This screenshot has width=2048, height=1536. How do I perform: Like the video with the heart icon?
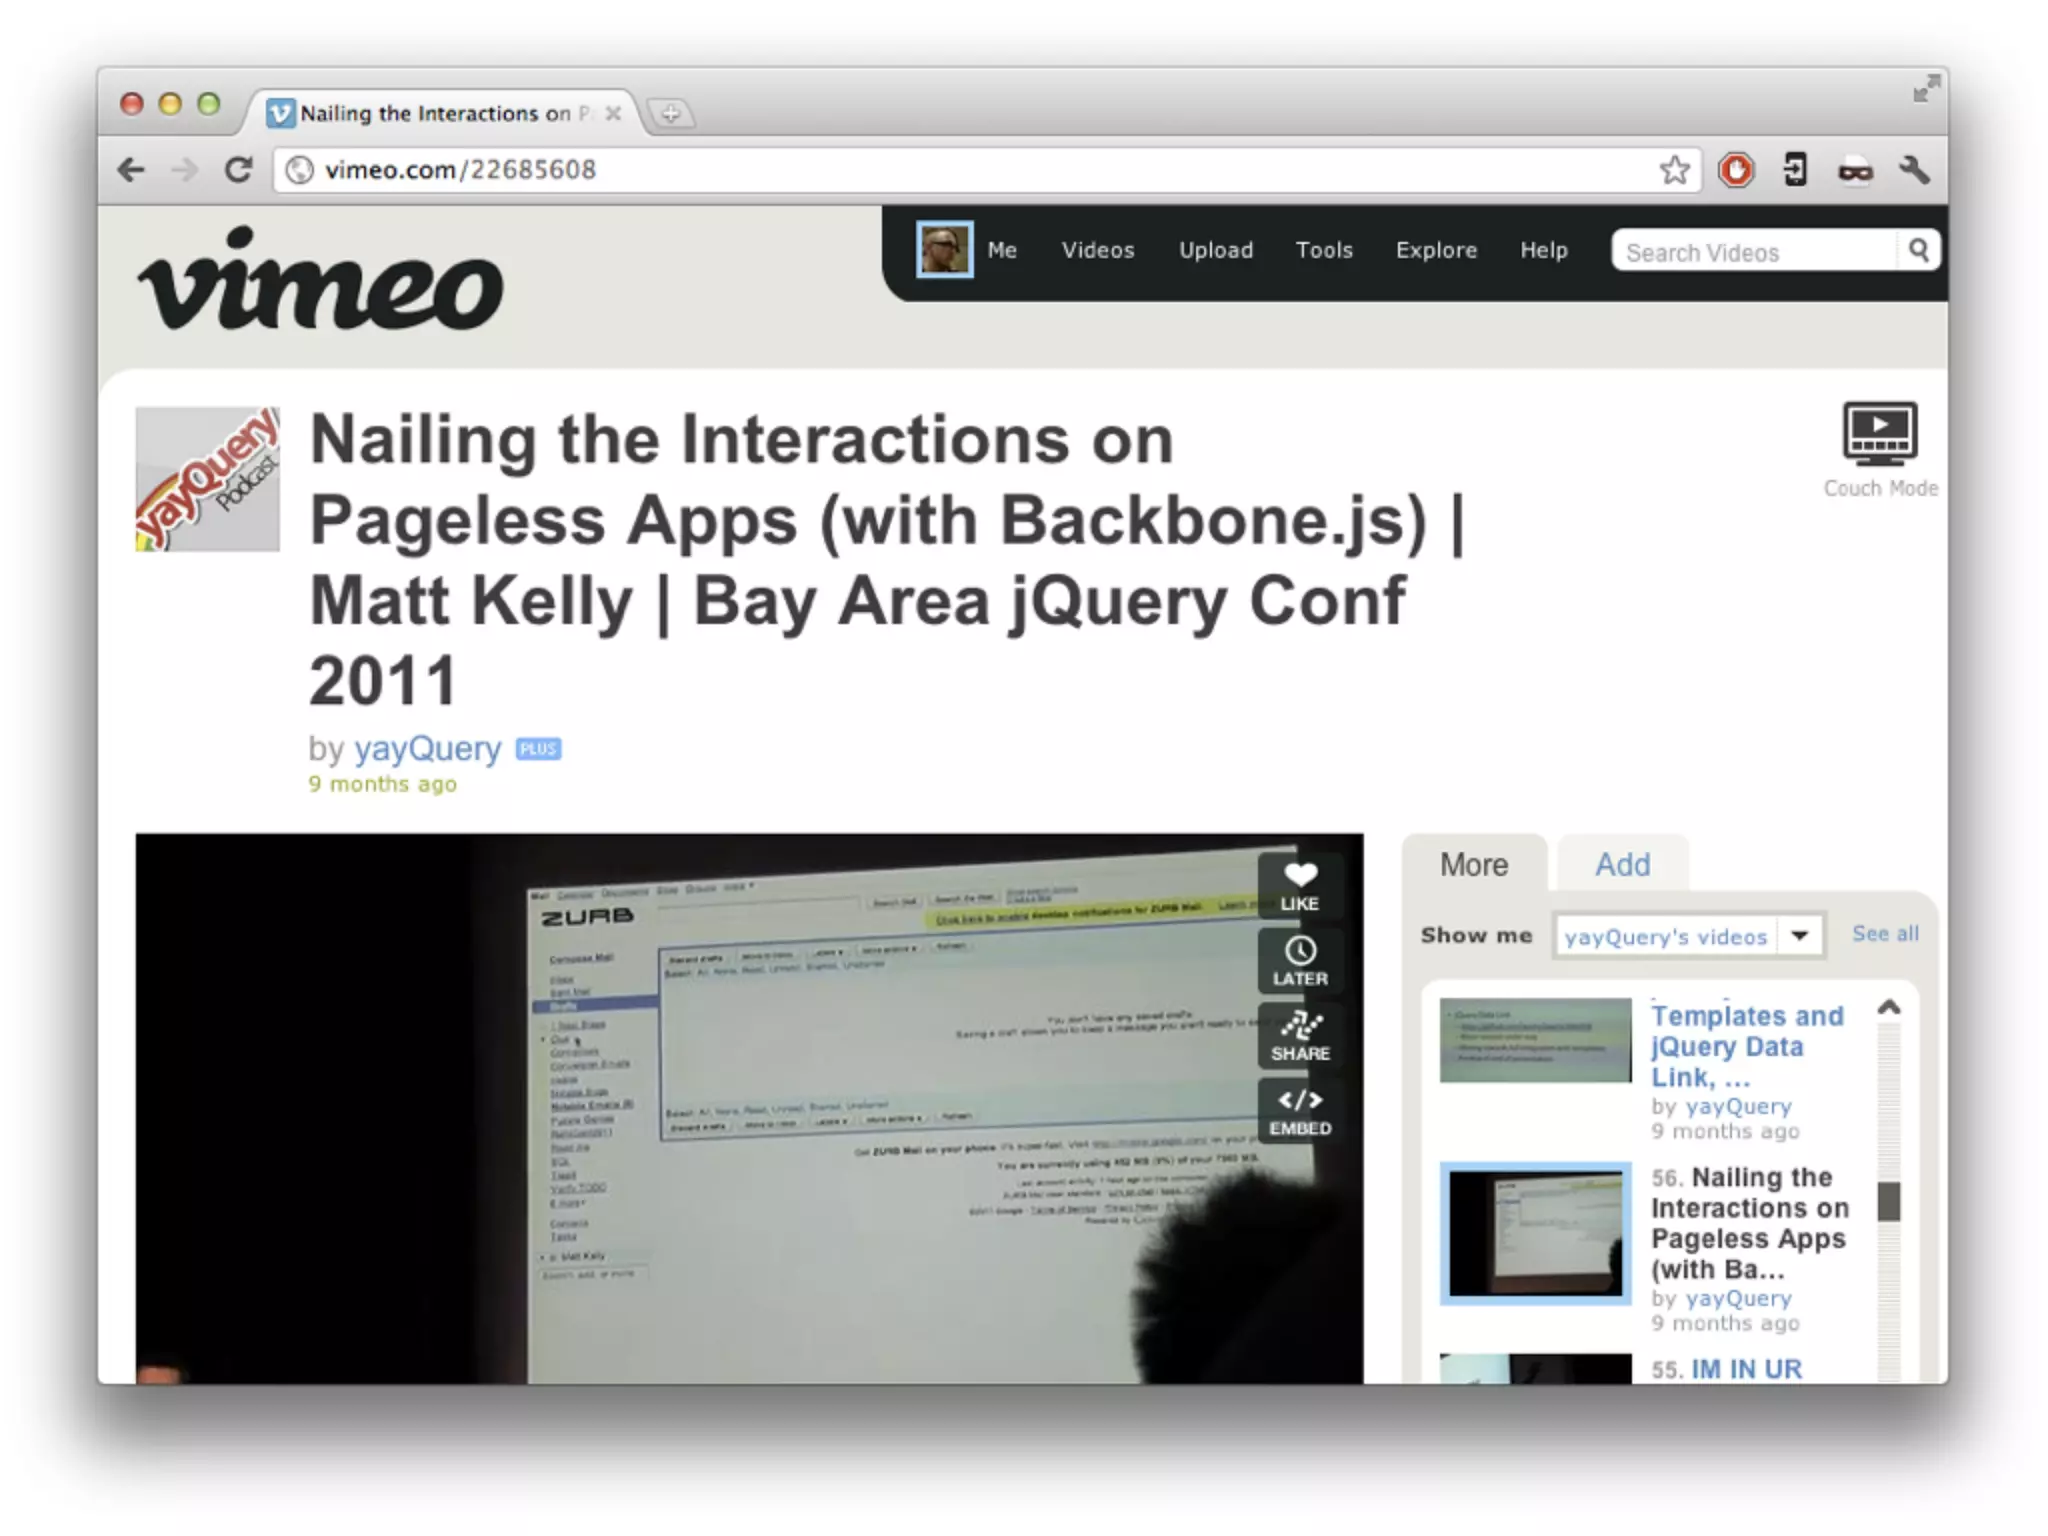[1300, 886]
